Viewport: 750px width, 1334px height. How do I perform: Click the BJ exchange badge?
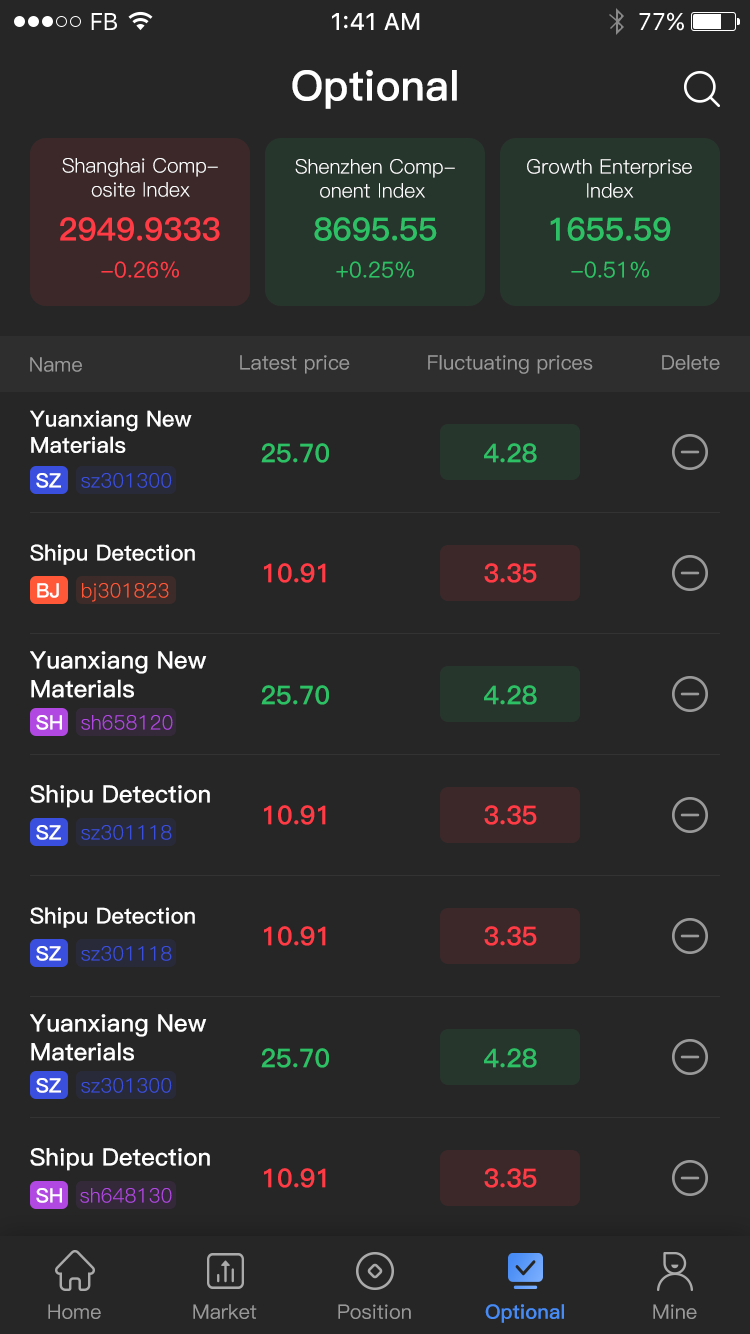(48, 591)
